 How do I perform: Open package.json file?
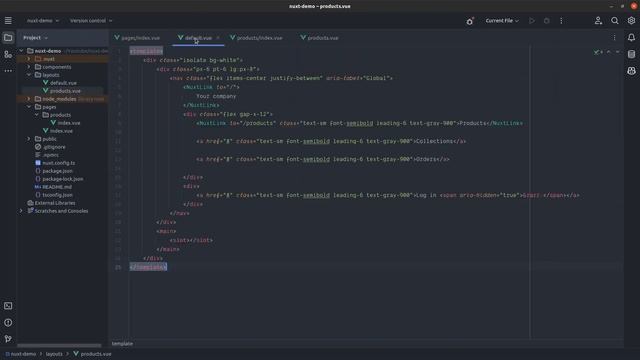58,171
